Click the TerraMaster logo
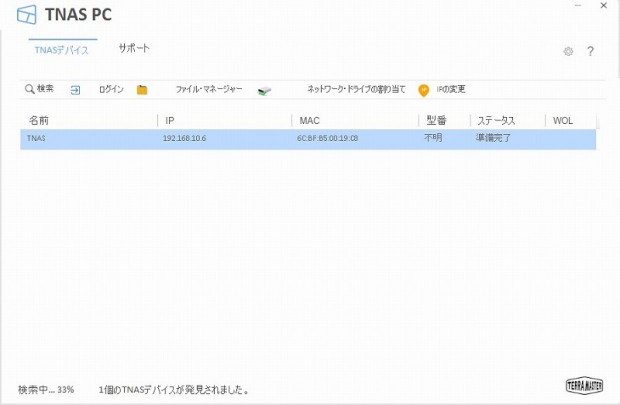This screenshot has width=620, height=405. 584,385
